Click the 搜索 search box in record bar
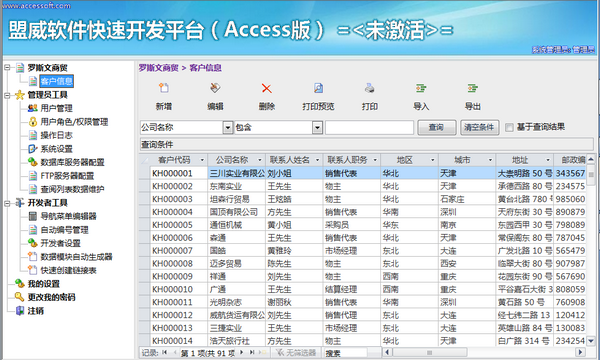This screenshot has height=360, width=600. [x=346, y=353]
